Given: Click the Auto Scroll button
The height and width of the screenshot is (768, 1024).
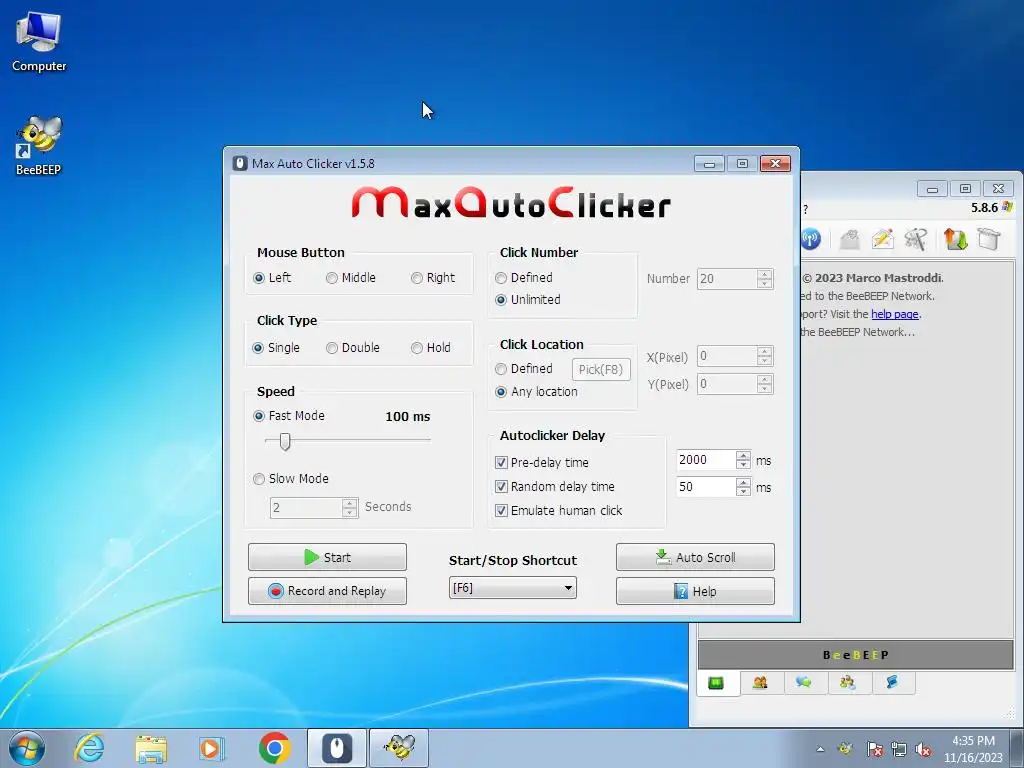Looking at the screenshot, I should pos(696,557).
